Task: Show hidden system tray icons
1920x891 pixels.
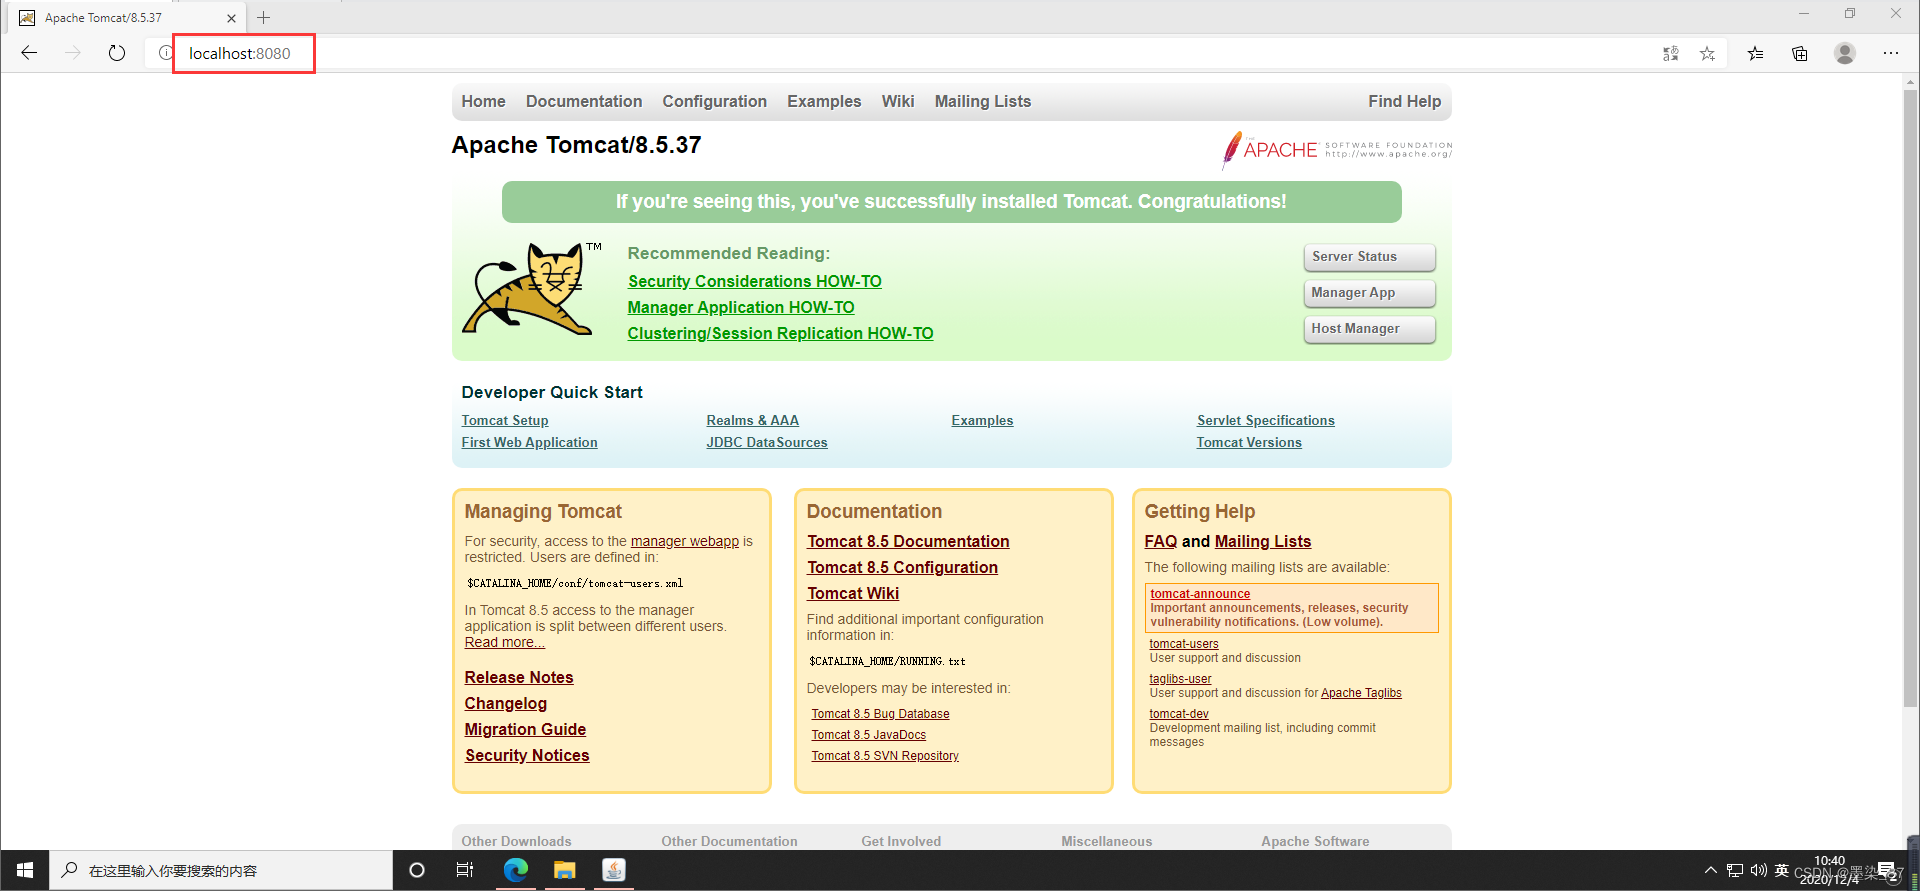Action: [x=1711, y=870]
